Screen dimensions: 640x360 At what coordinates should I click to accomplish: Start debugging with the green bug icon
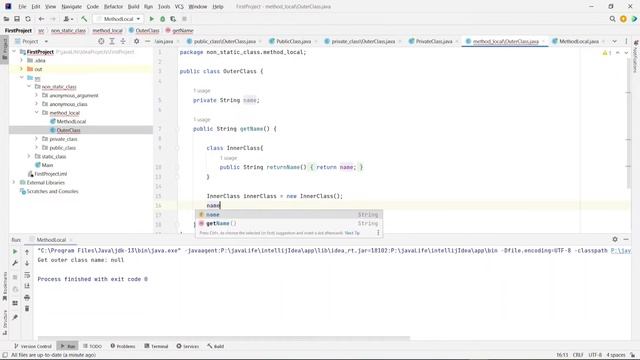[x=162, y=19]
